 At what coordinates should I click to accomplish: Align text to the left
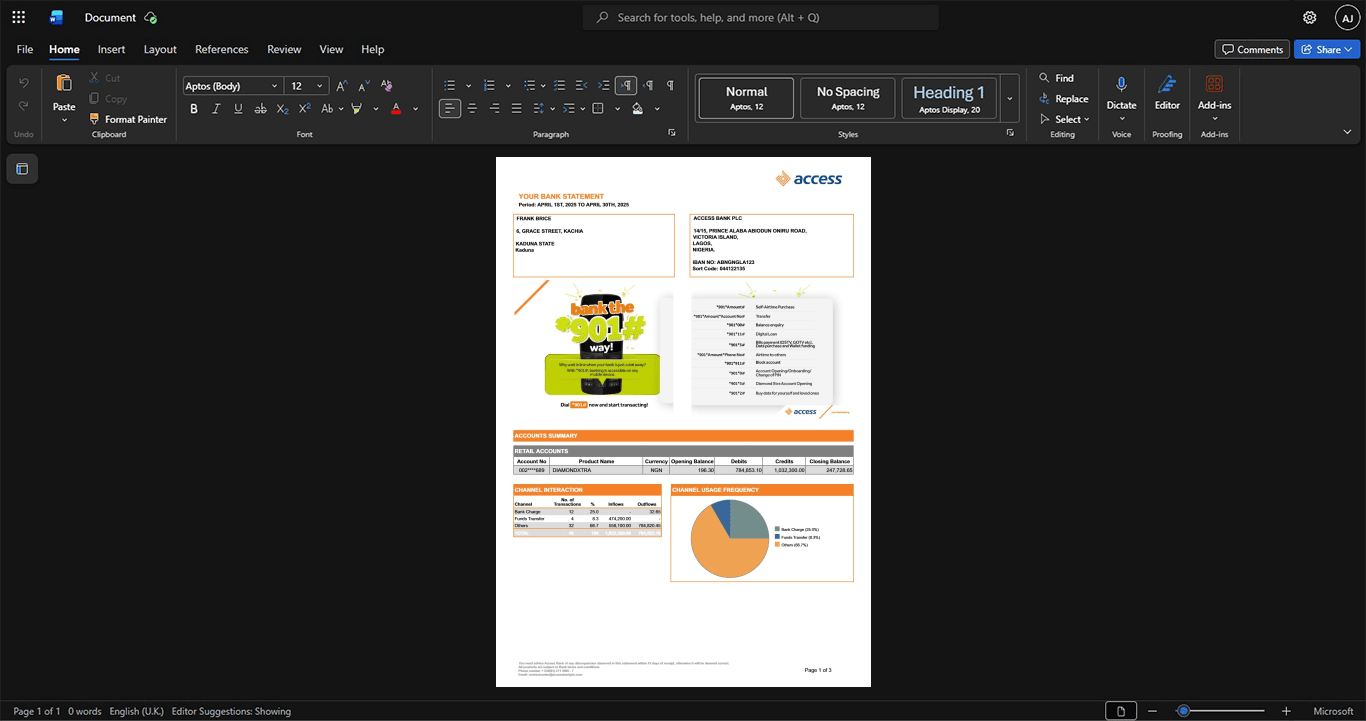pyautogui.click(x=450, y=108)
